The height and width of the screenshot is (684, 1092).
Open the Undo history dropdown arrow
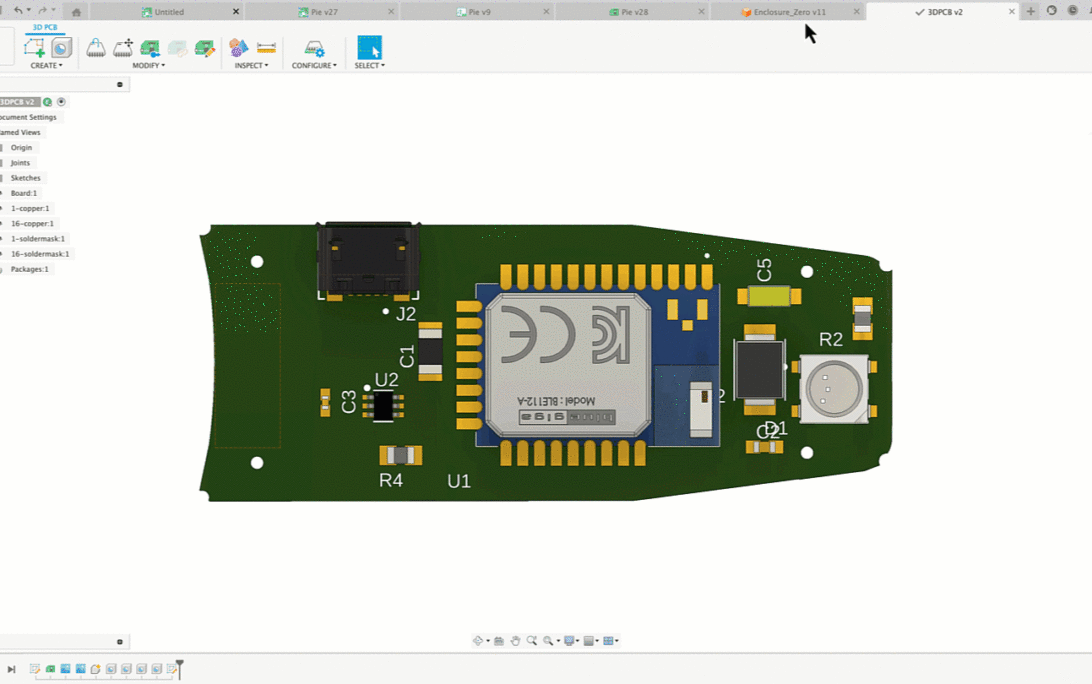pyautogui.click(x=29, y=10)
